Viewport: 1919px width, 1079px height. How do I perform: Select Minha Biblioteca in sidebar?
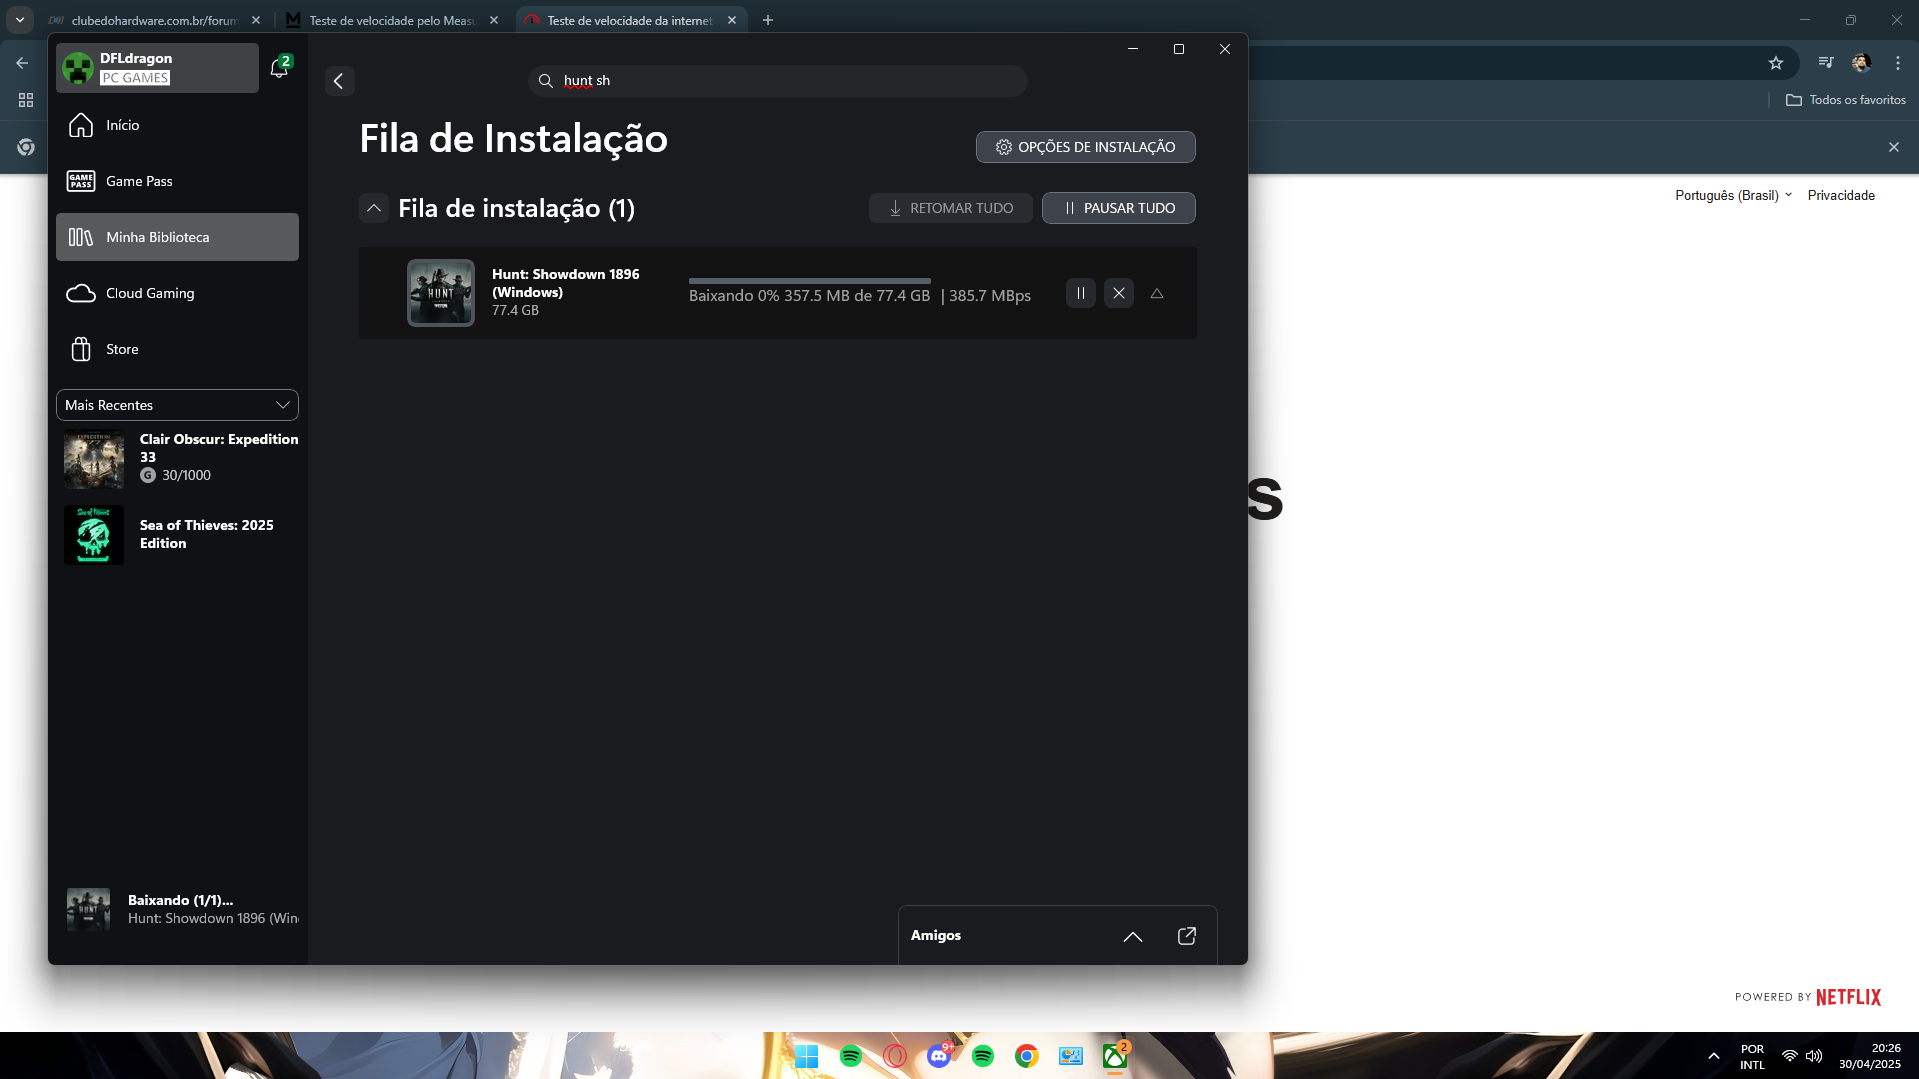pyautogui.click(x=177, y=237)
